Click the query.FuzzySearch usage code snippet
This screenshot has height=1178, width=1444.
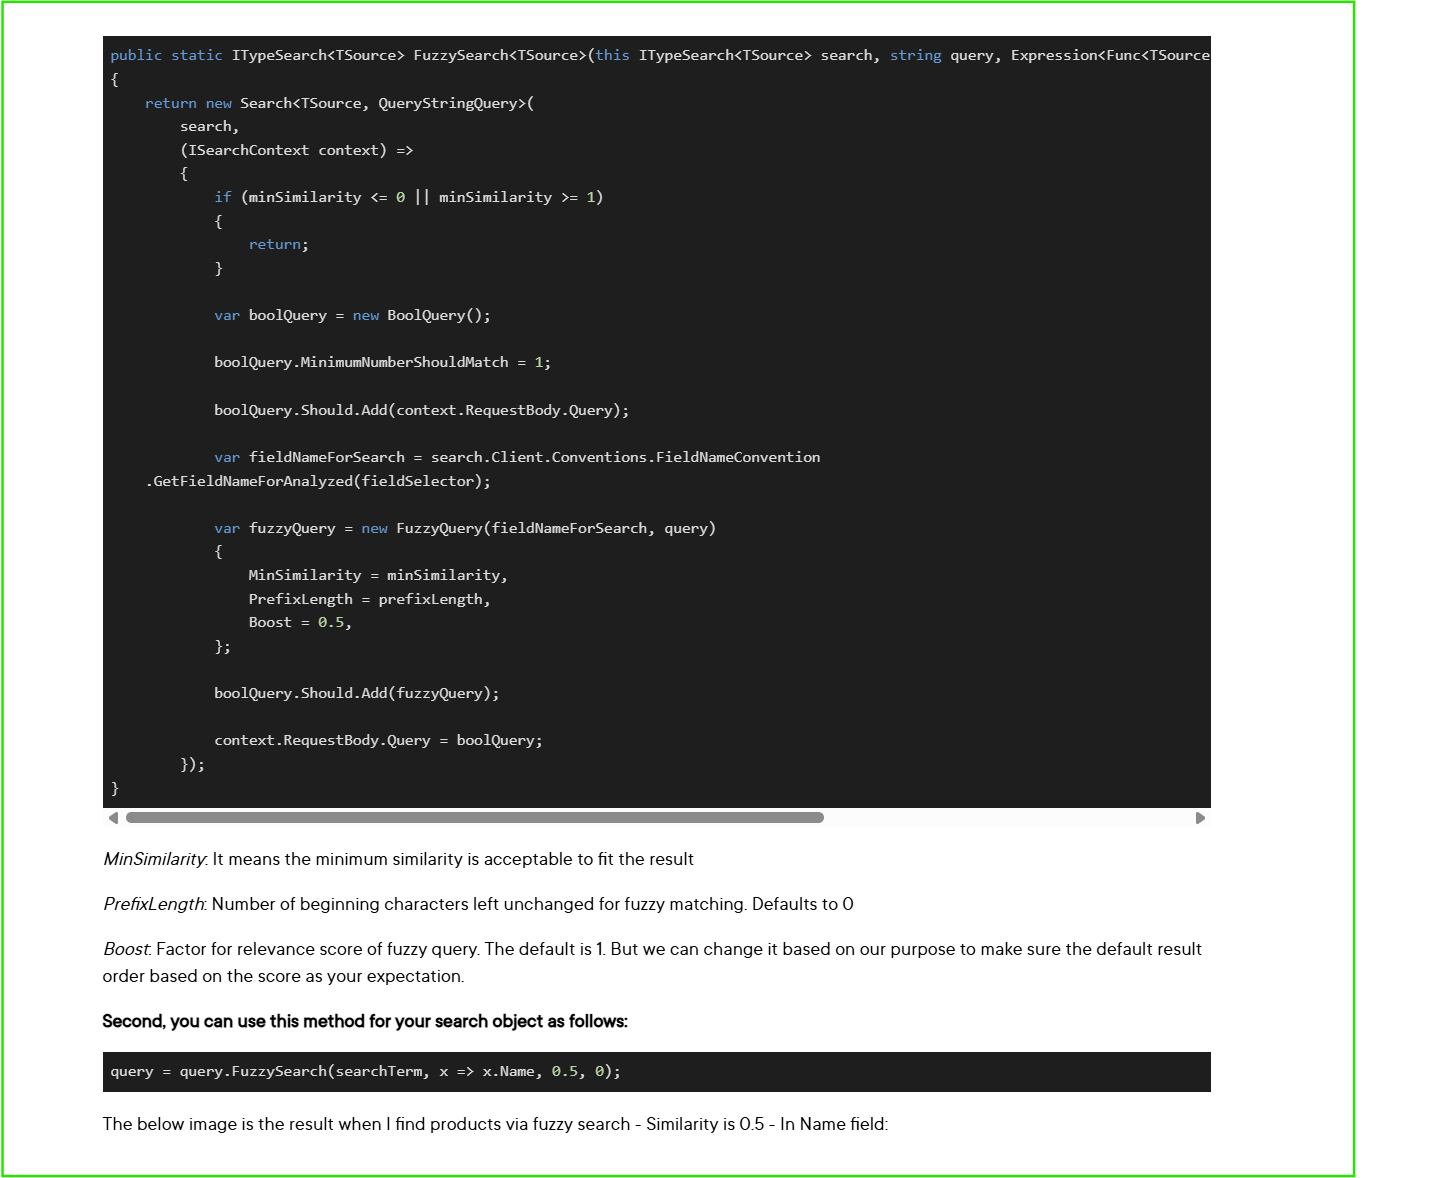point(365,1071)
